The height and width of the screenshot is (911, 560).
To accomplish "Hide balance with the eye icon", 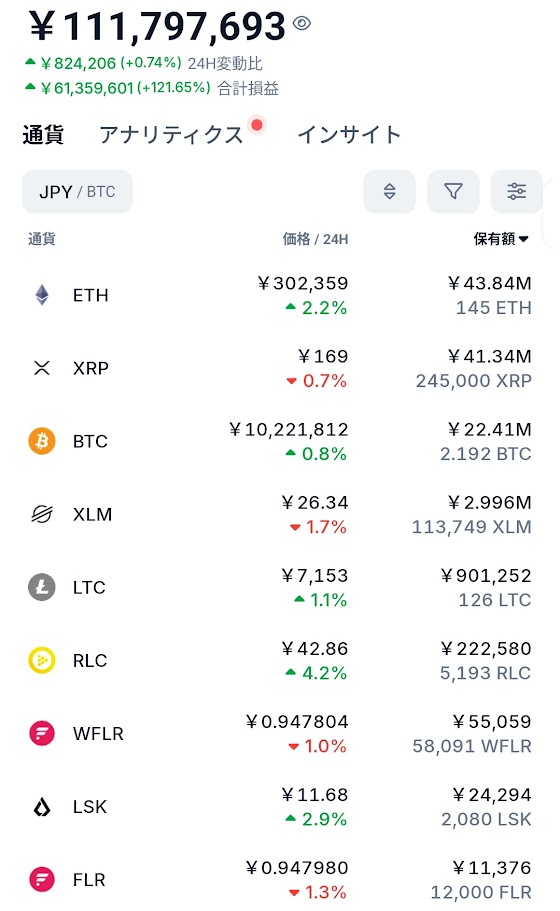I will pos(301,23).
